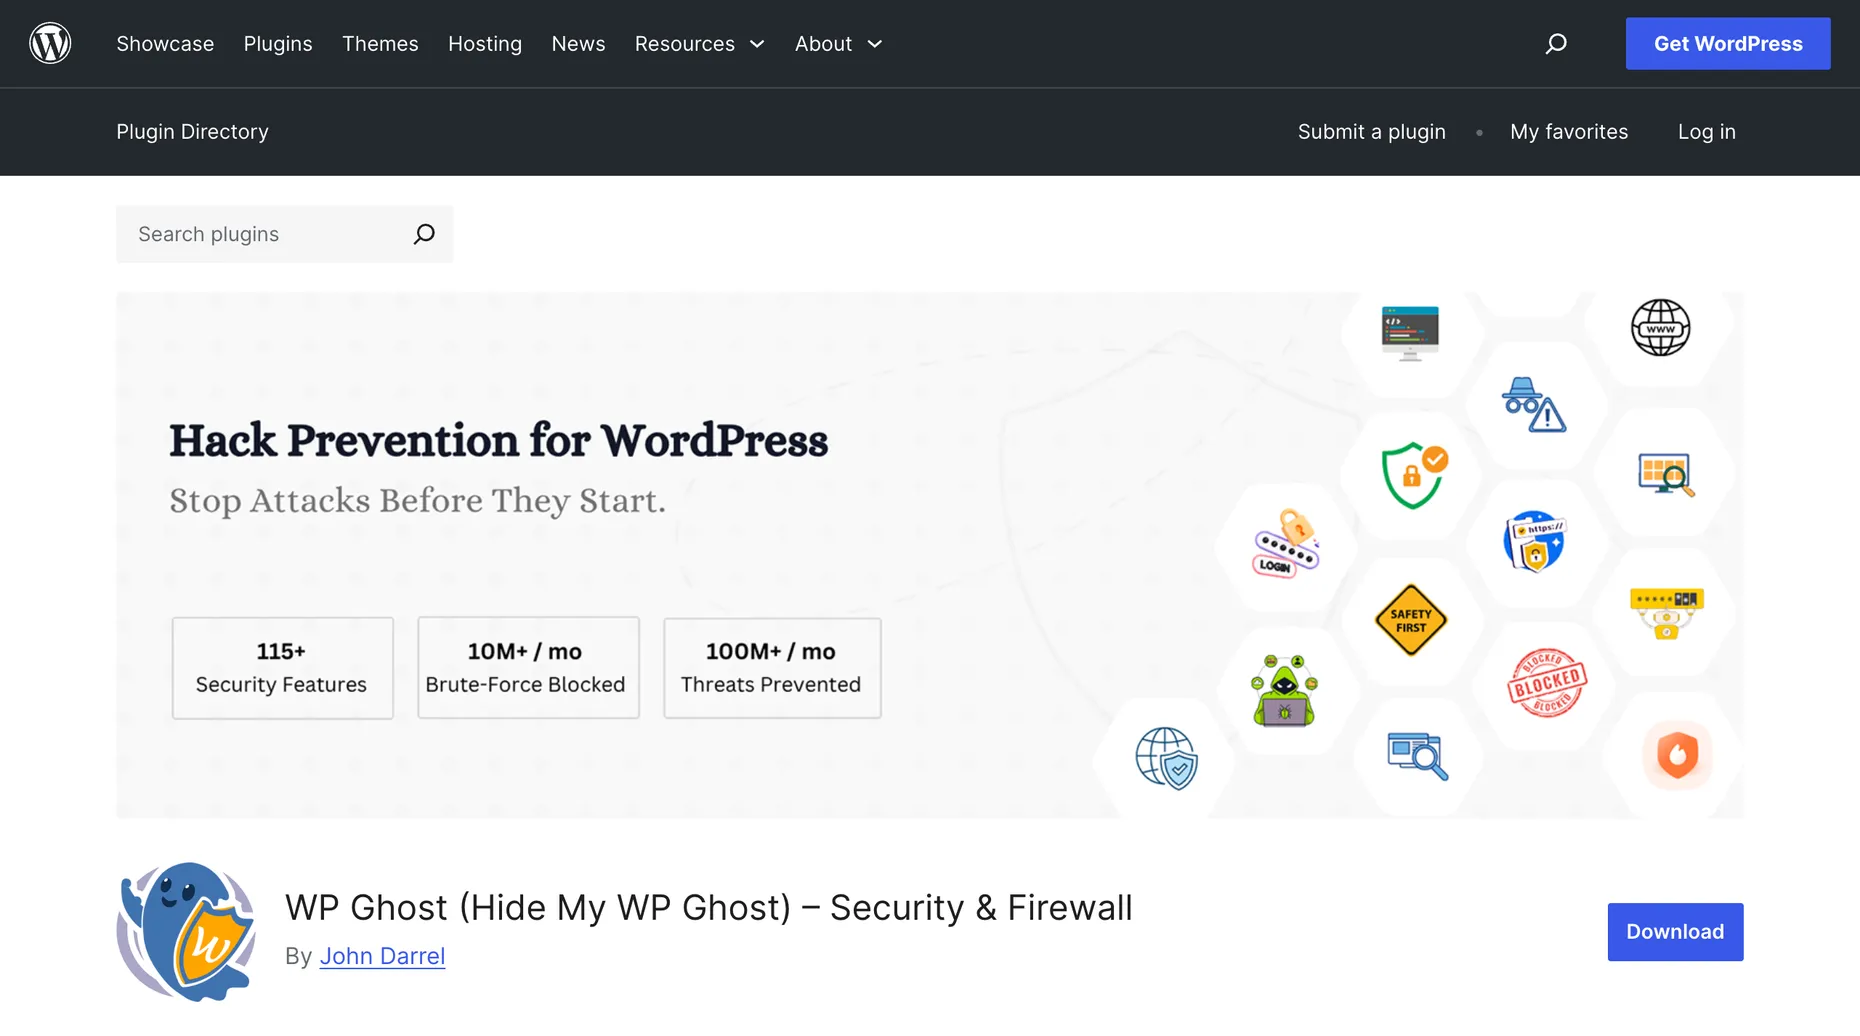Screen dimensions: 1860x1036
Task: Open the Themes menu item
Action: [380, 43]
